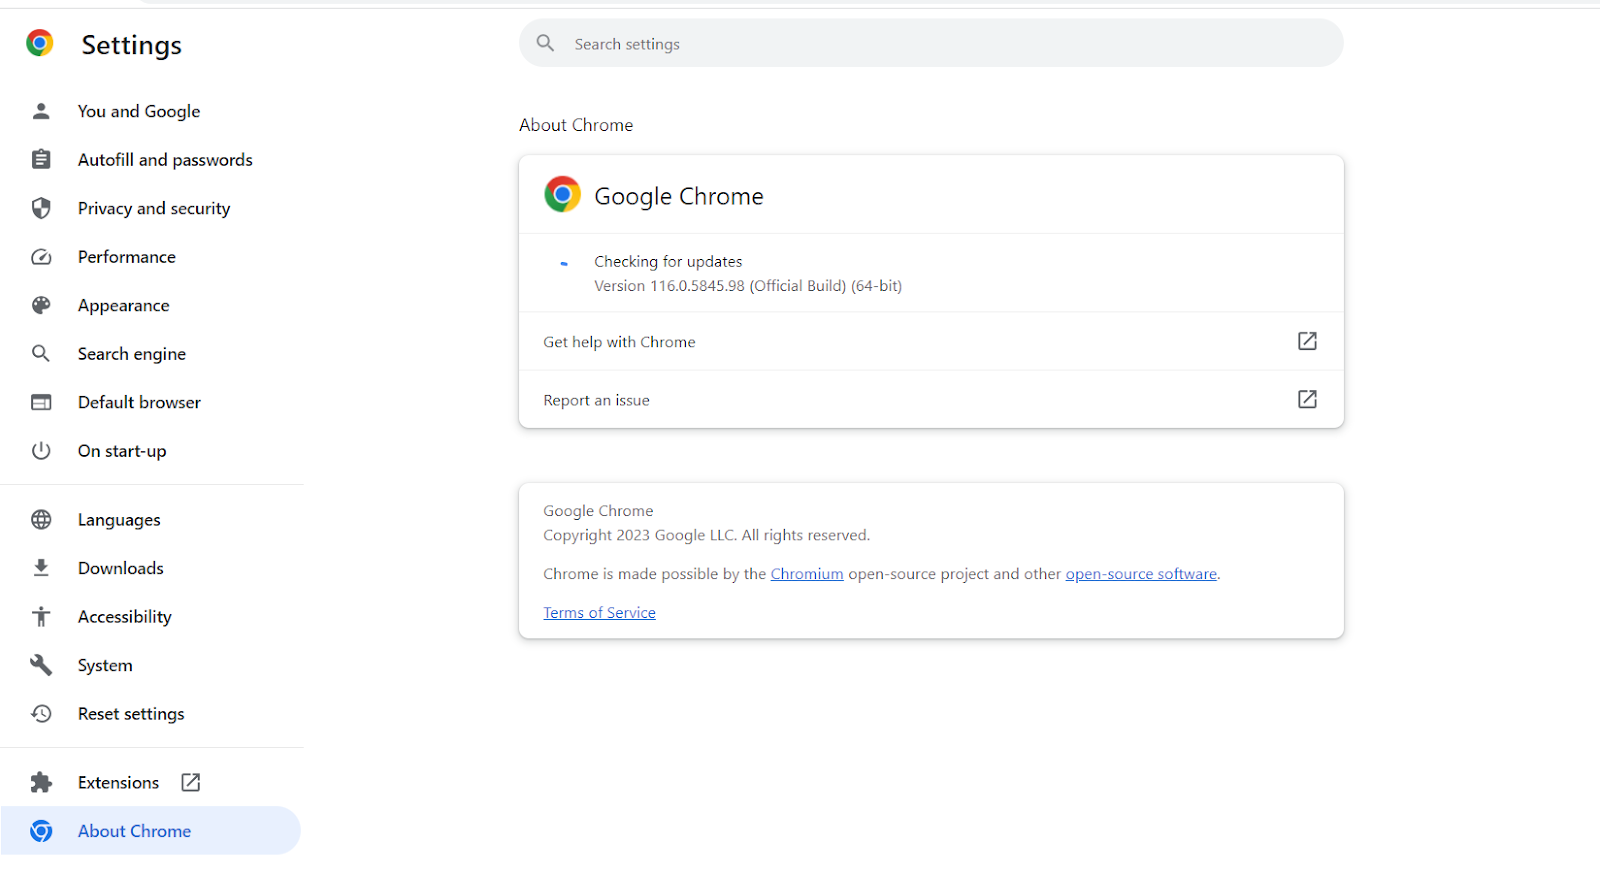This screenshot has height=876, width=1600.
Task: Go to Autofill and passwords settings
Action: point(165,160)
